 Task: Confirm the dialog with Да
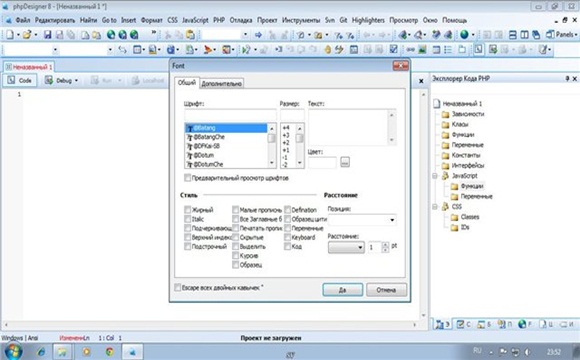click(x=343, y=290)
